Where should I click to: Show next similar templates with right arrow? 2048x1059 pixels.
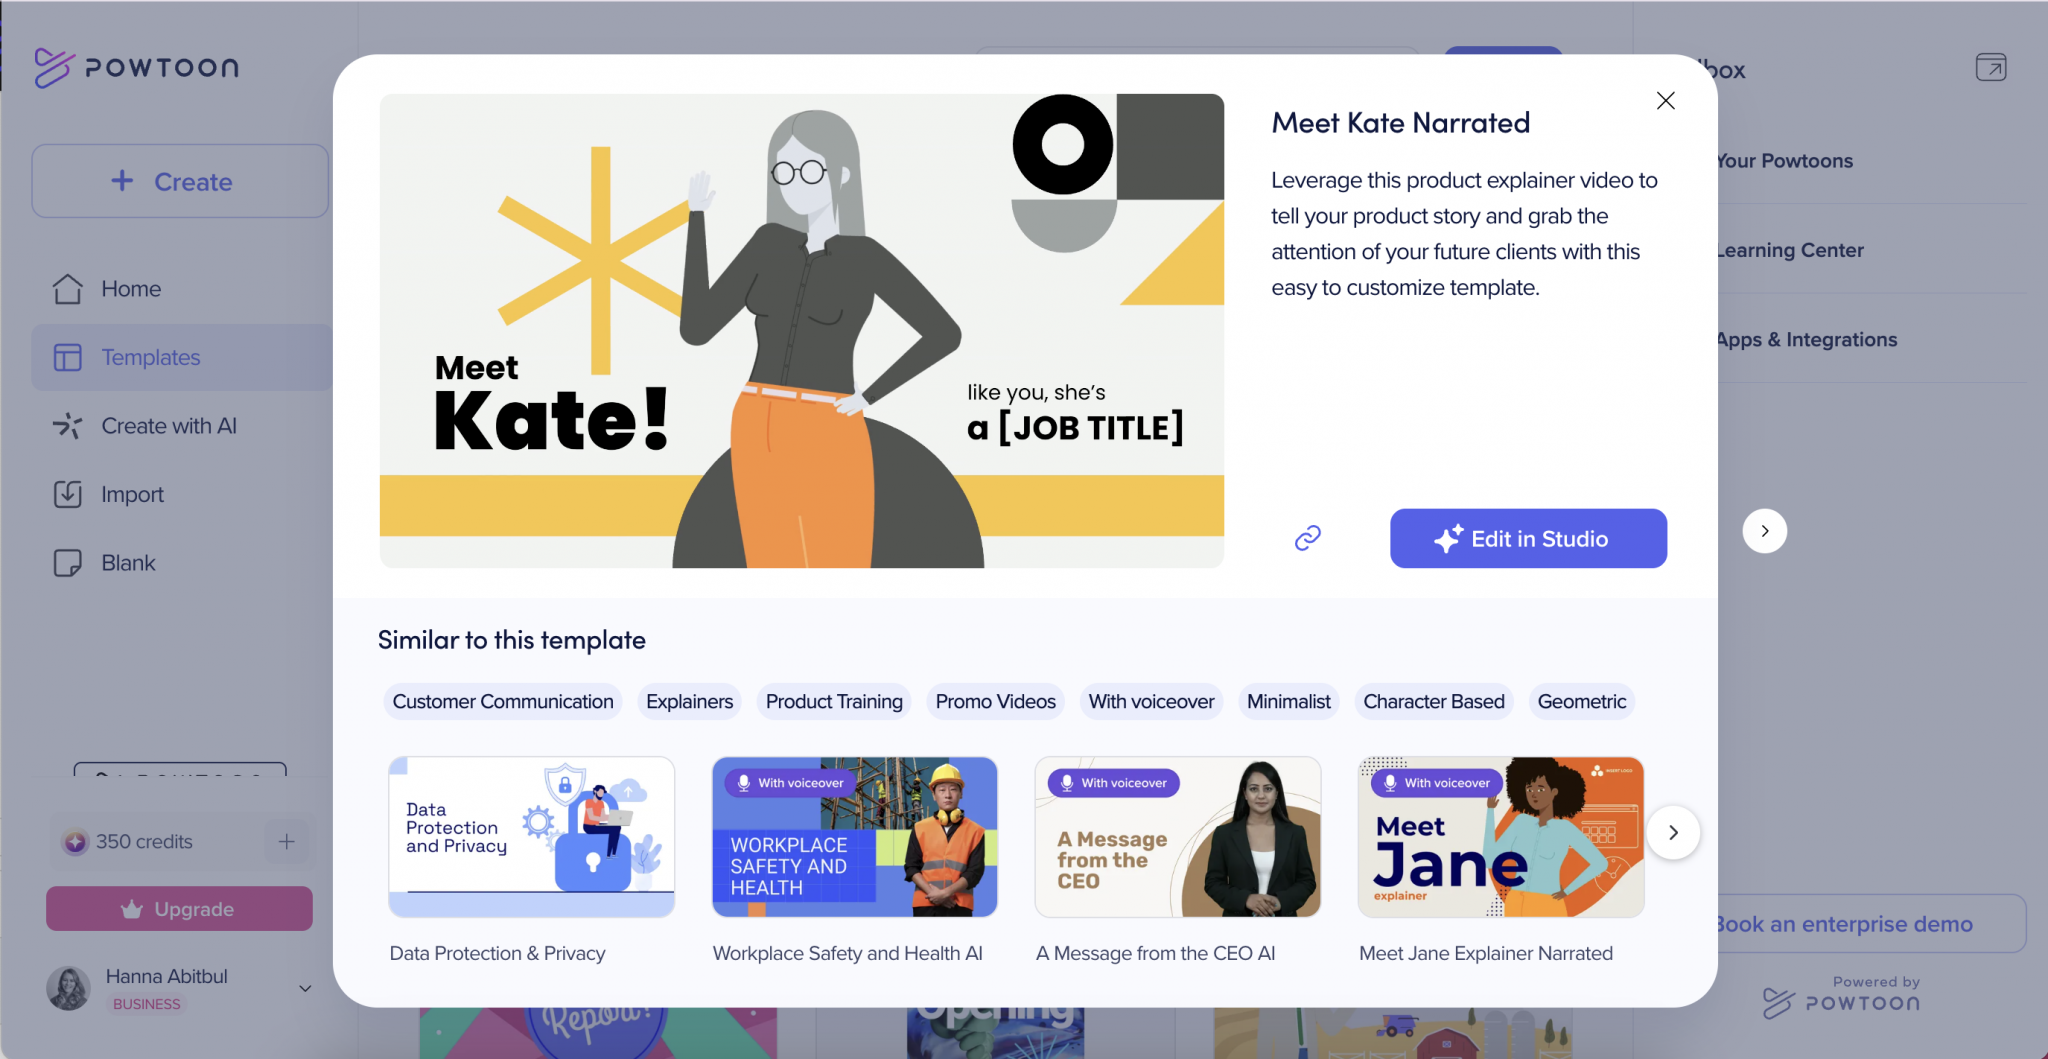1673,832
